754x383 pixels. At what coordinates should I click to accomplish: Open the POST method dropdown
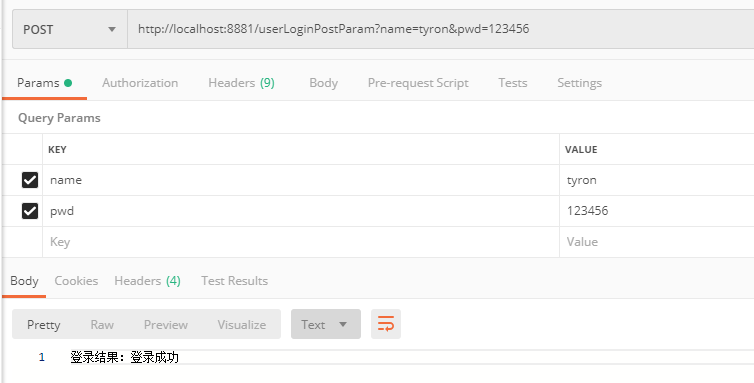click(x=70, y=29)
